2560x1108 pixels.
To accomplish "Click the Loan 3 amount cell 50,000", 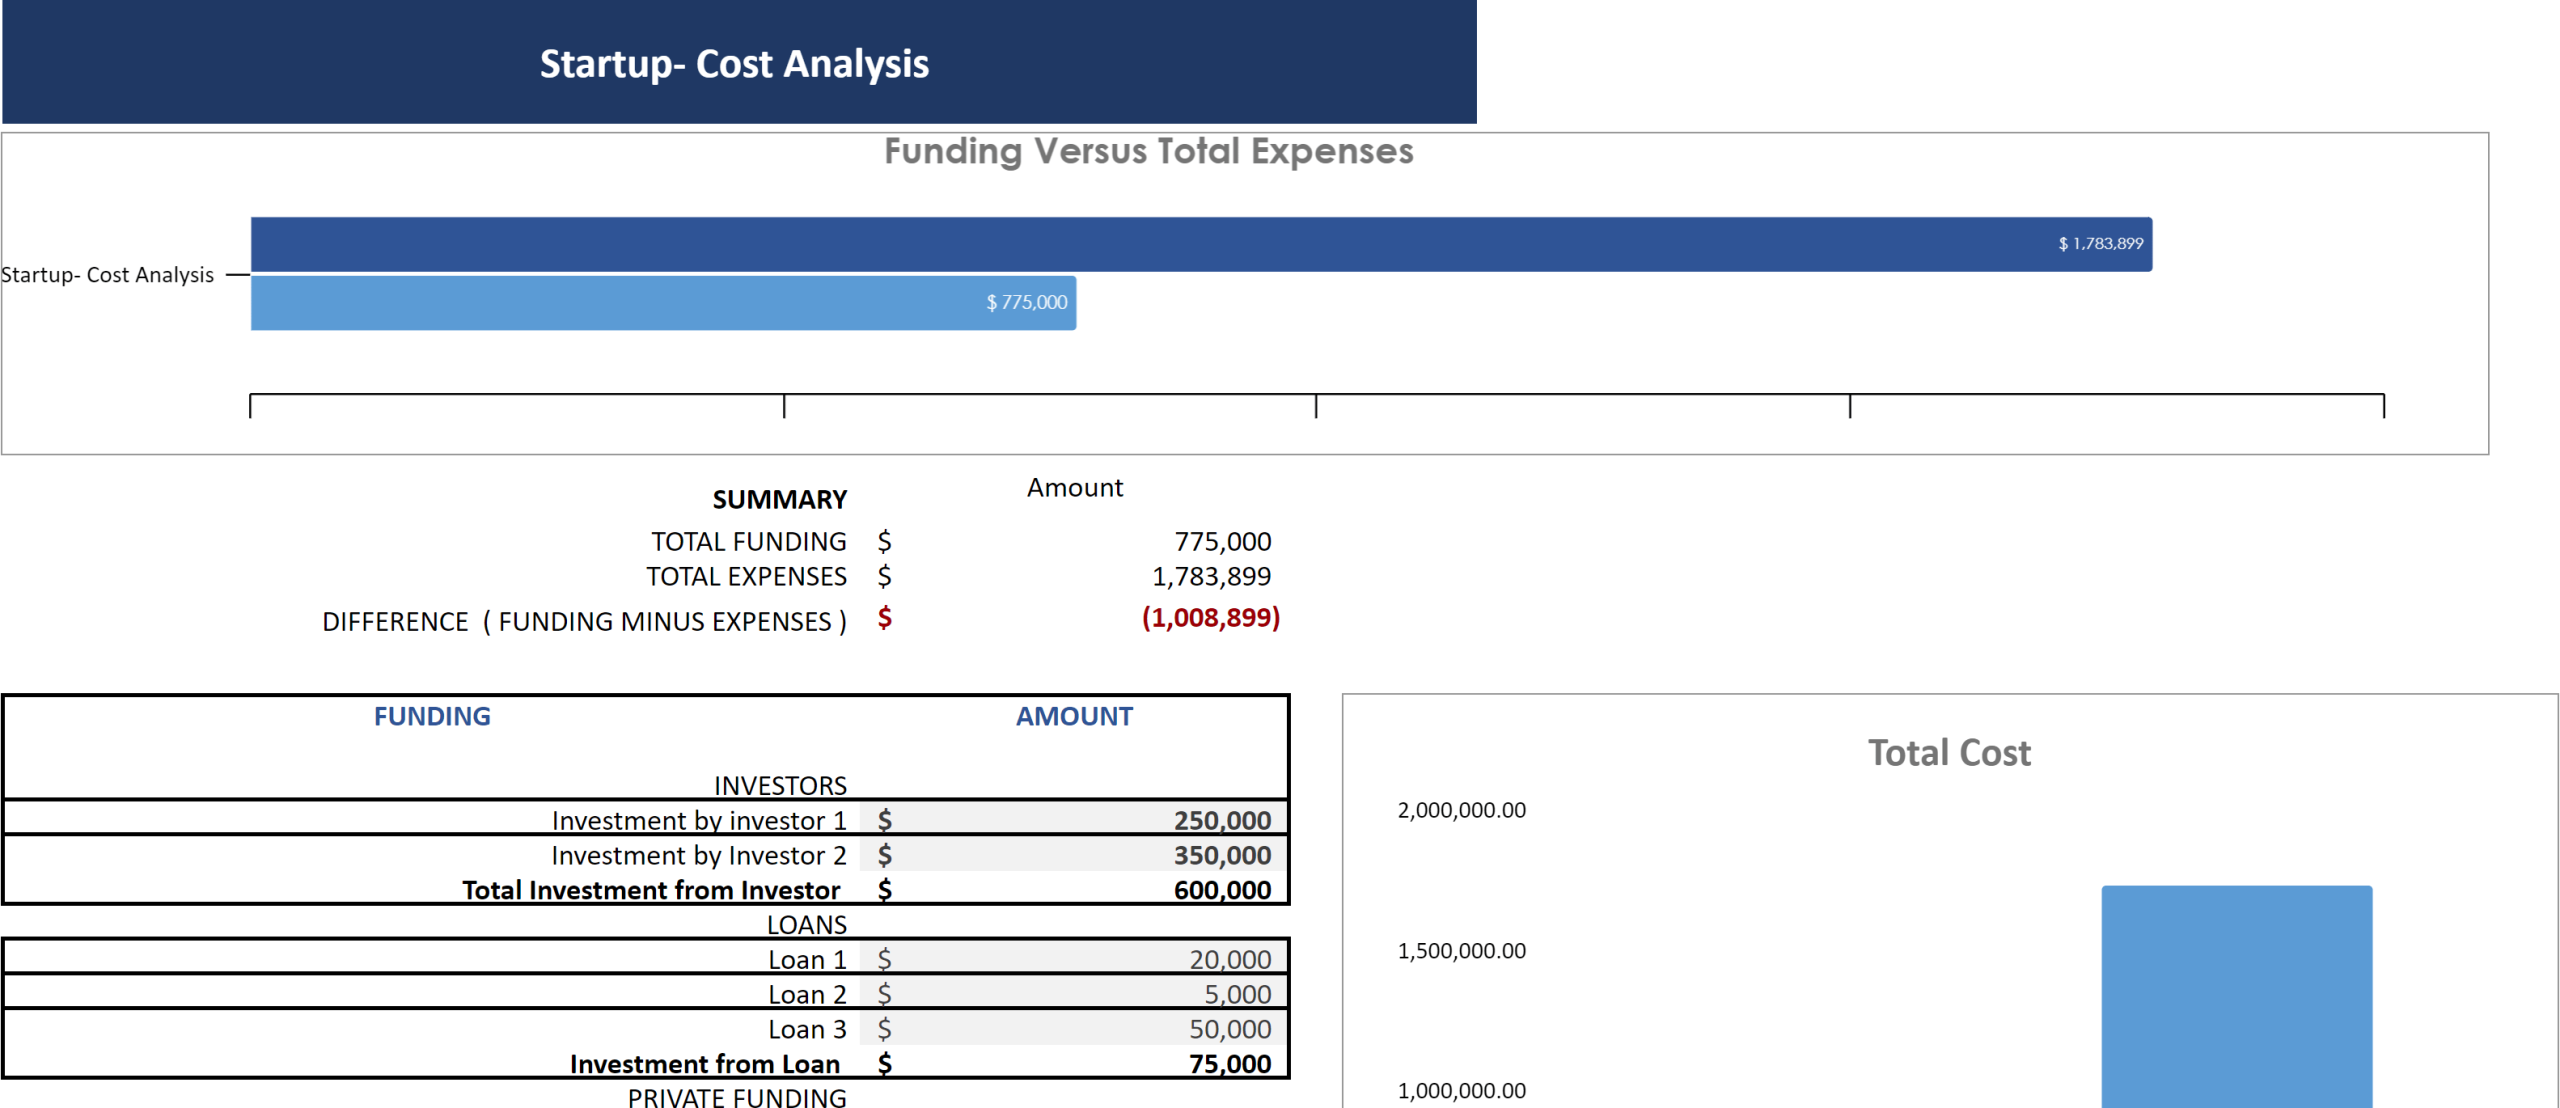I will pos(1229,1030).
